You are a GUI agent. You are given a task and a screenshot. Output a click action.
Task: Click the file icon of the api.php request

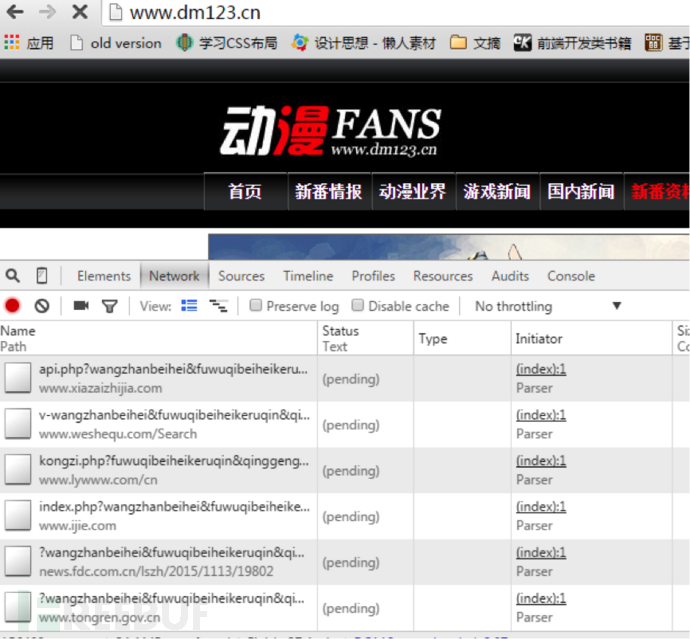(x=18, y=378)
